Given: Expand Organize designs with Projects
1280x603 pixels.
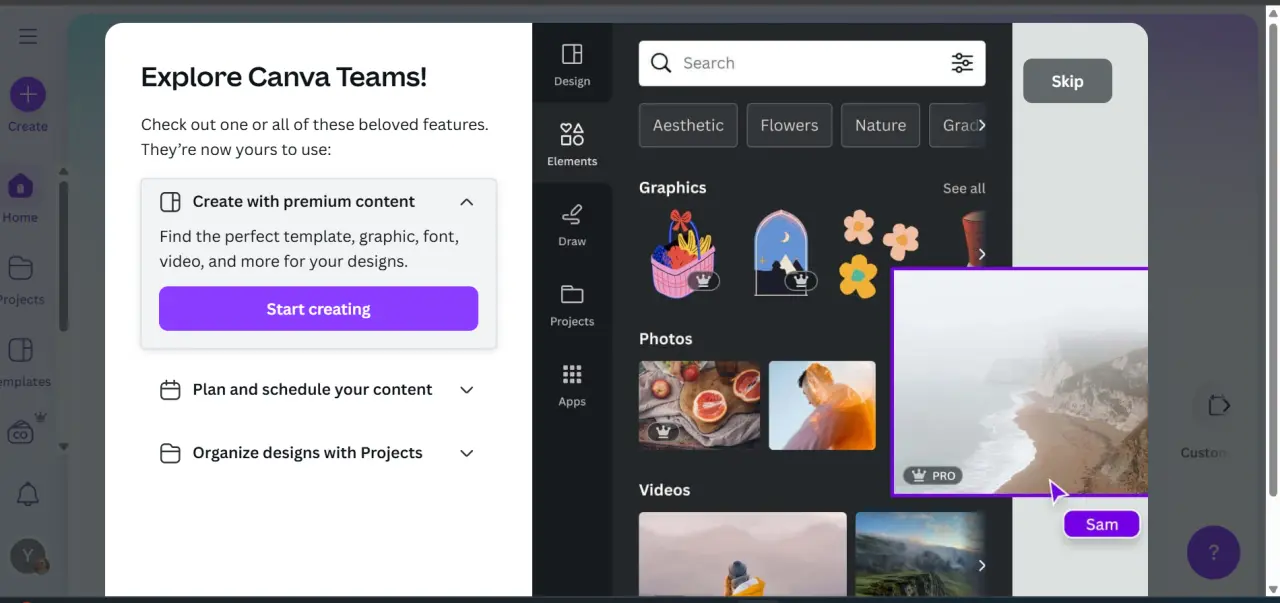Looking at the screenshot, I should click(x=466, y=453).
